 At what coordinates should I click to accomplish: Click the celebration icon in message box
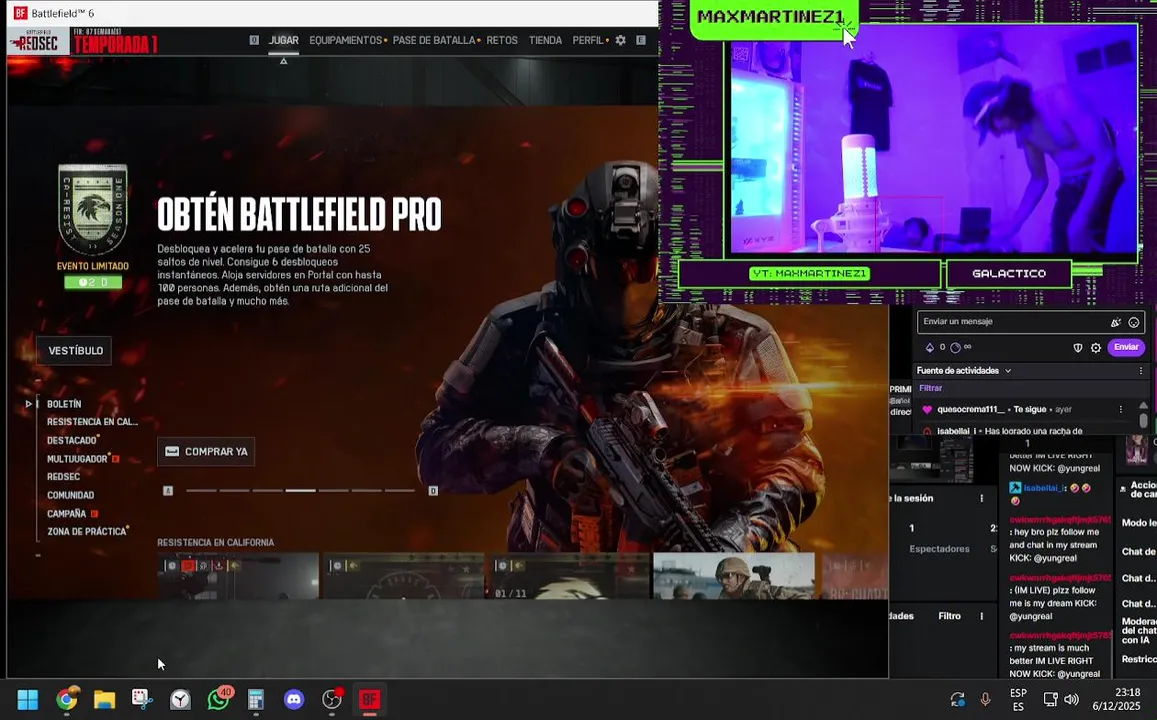point(1116,322)
